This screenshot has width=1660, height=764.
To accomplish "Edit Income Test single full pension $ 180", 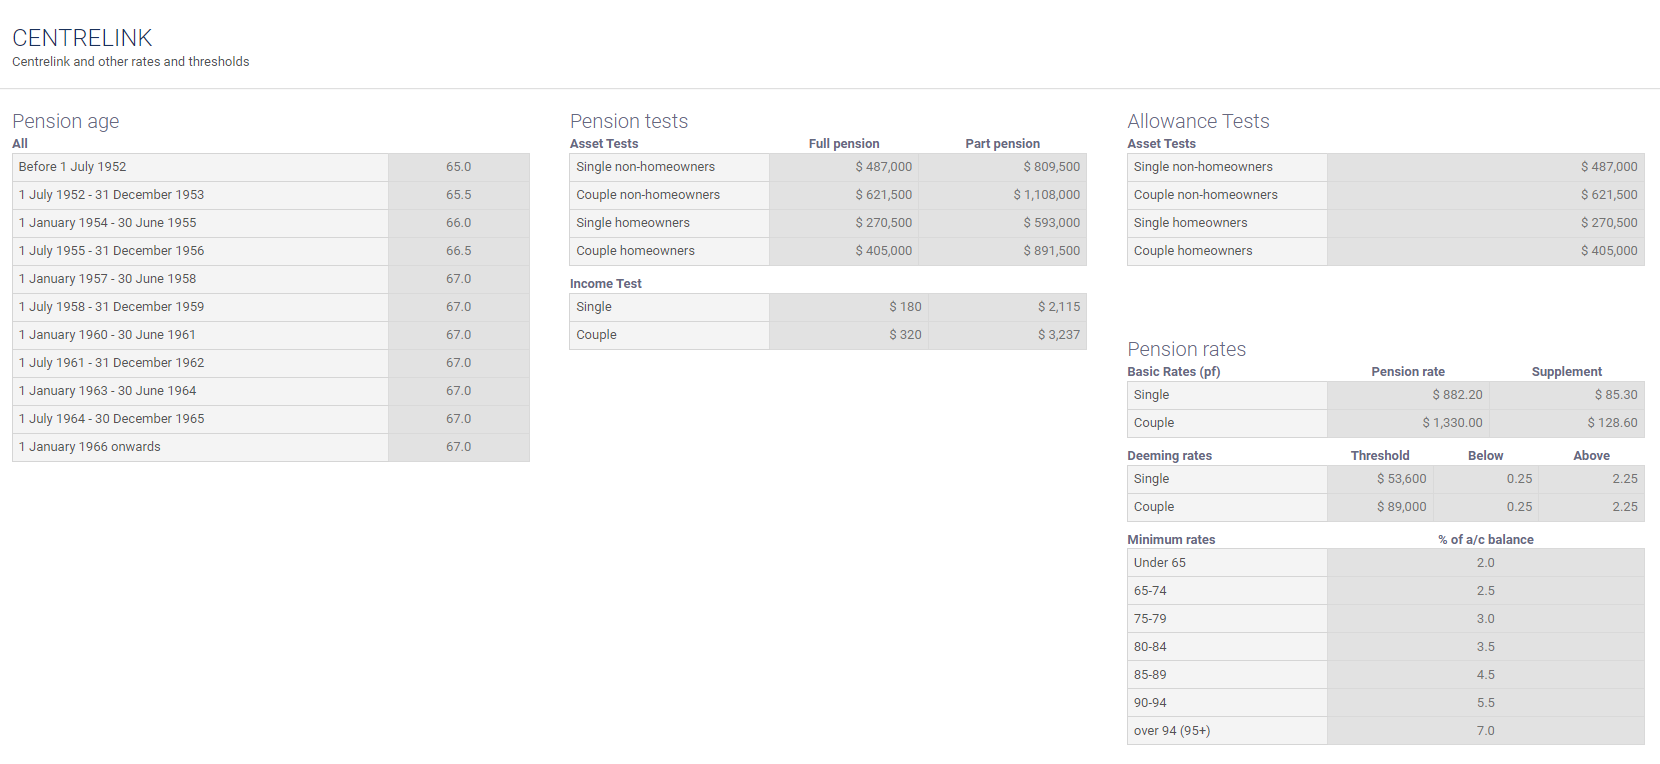I will [x=849, y=307].
